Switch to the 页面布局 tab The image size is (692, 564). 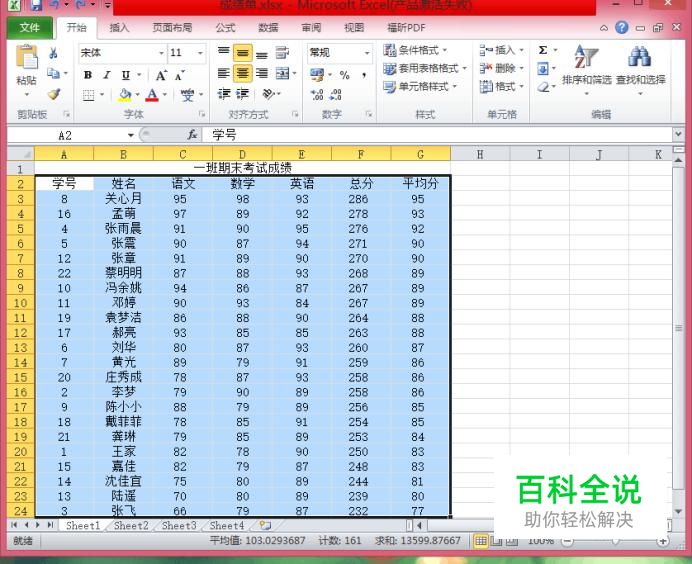(172, 28)
